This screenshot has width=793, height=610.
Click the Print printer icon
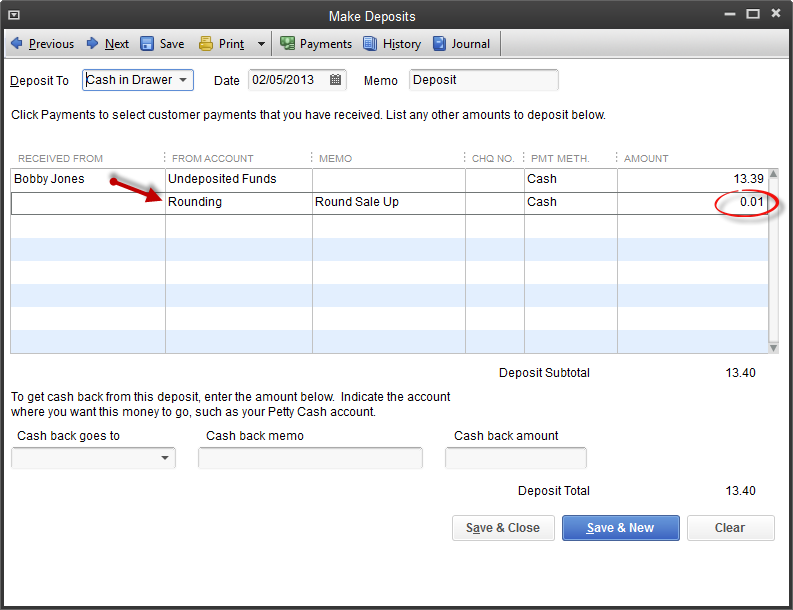click(x=206, y=44)
